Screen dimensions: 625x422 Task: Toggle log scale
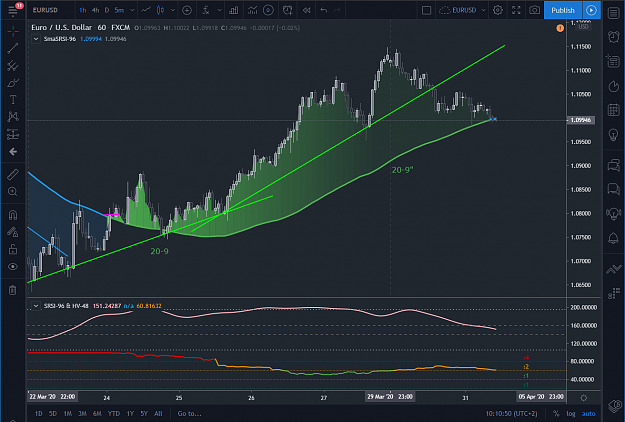click(571, 413)
